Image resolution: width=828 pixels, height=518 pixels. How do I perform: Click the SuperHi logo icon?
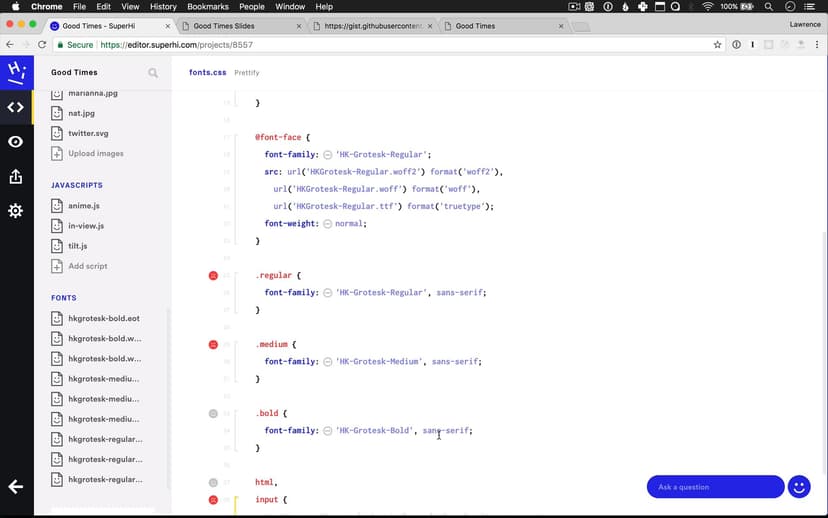point(16,73)
